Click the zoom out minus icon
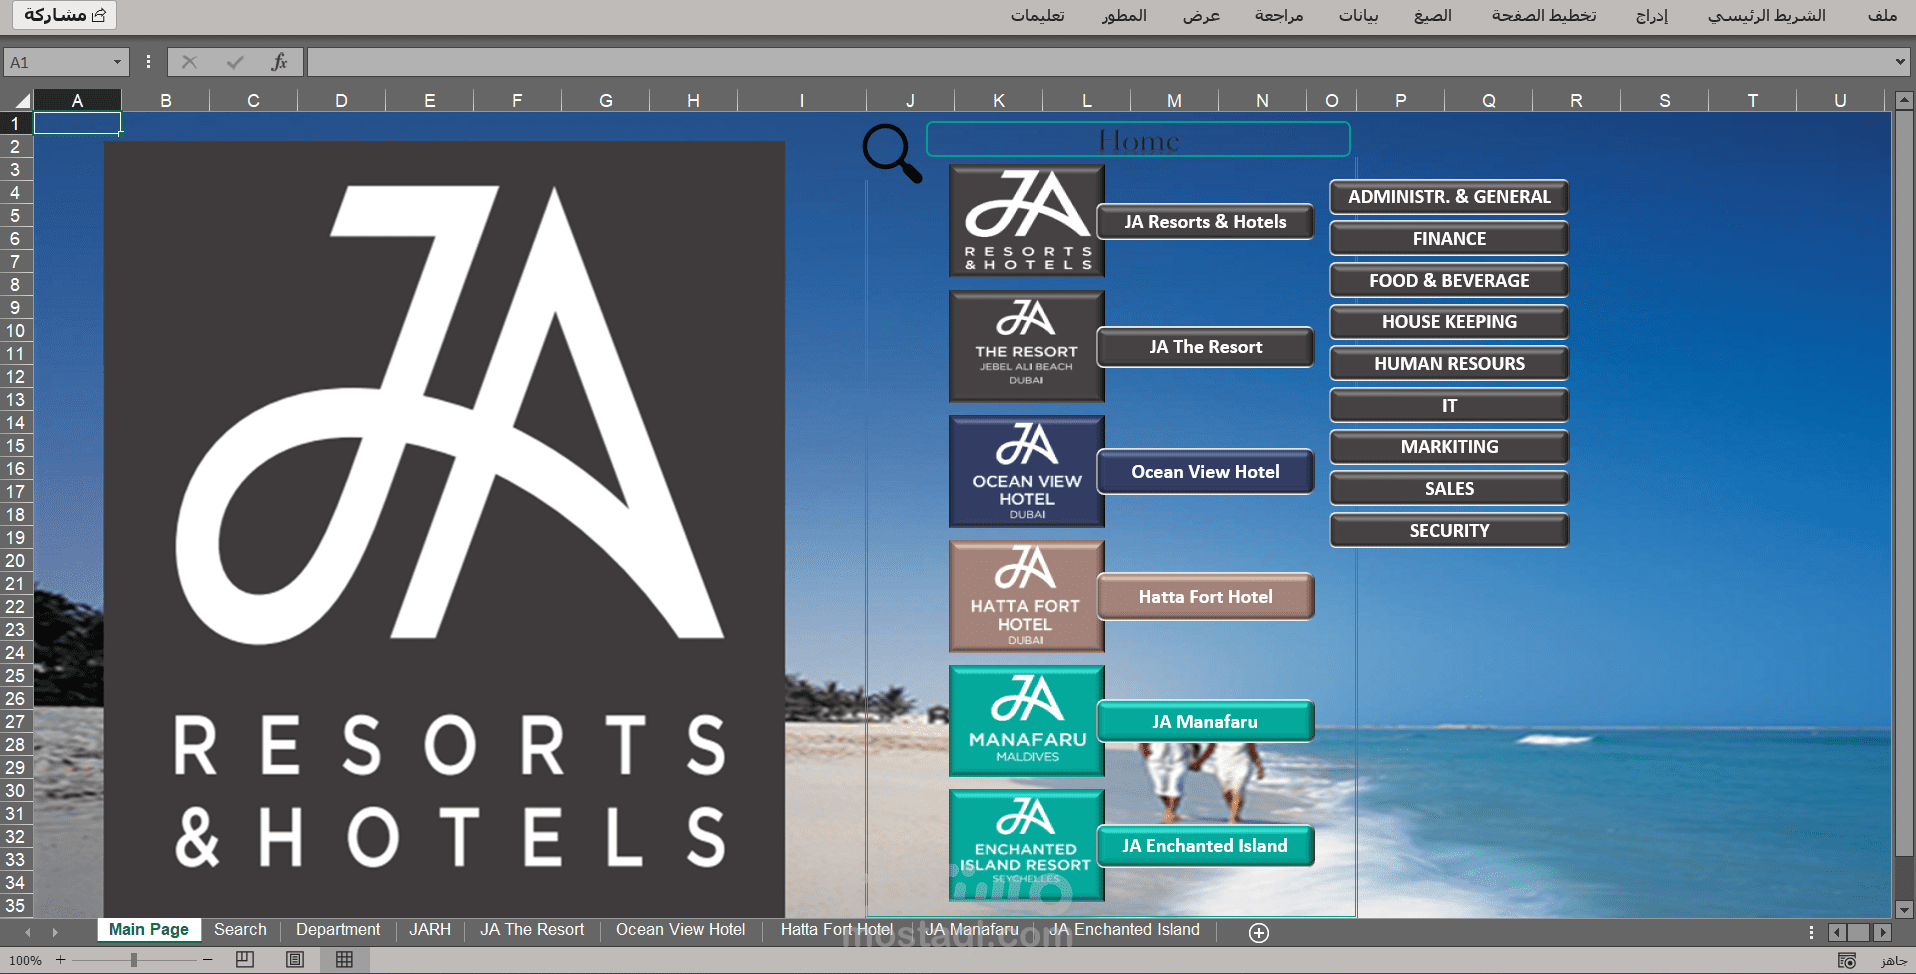 (x=207, y=960)
